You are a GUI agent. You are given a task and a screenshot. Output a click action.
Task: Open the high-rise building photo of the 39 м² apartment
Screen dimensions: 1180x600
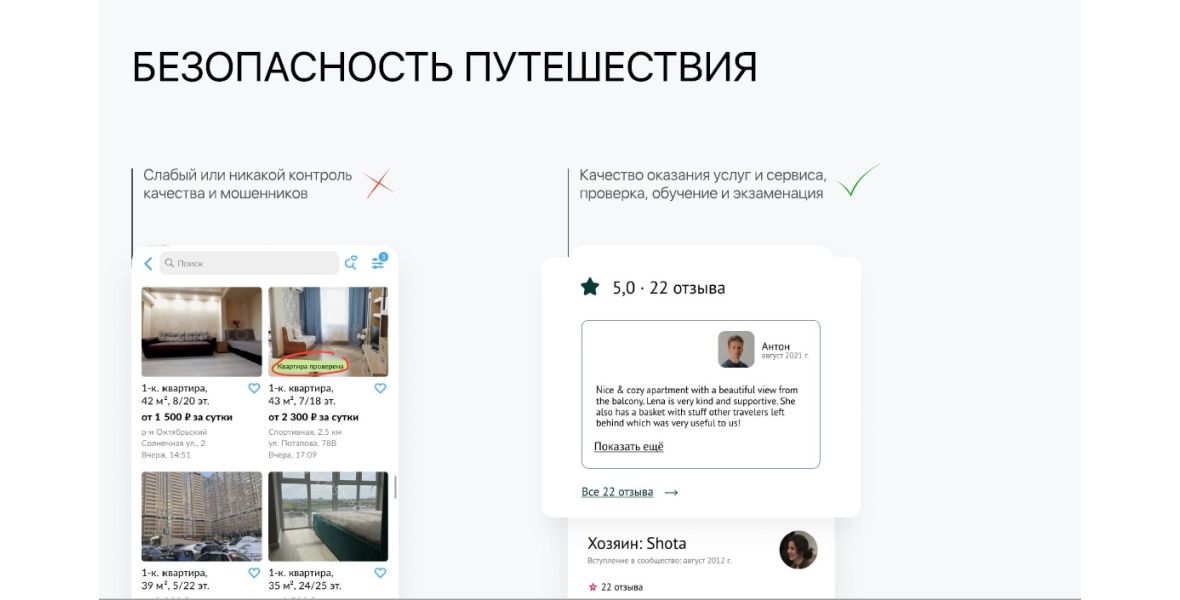(202, 516)
